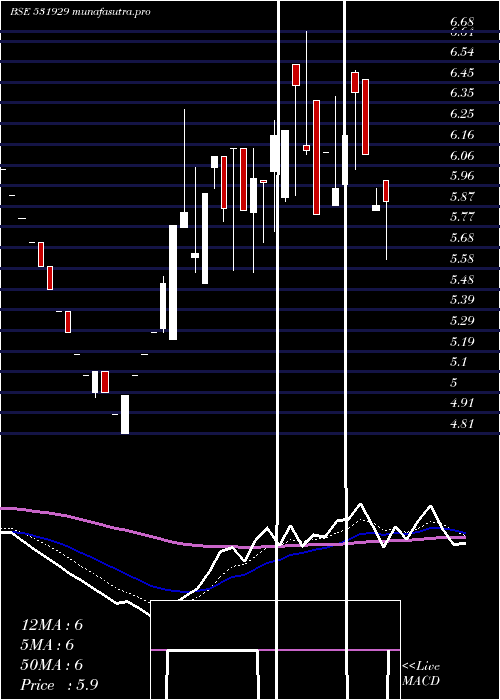This screenshot has height=700, width=500.
Task: Click the '50MA : 6' indicator text
Action: pyautogui.click(x=52, y=665)
